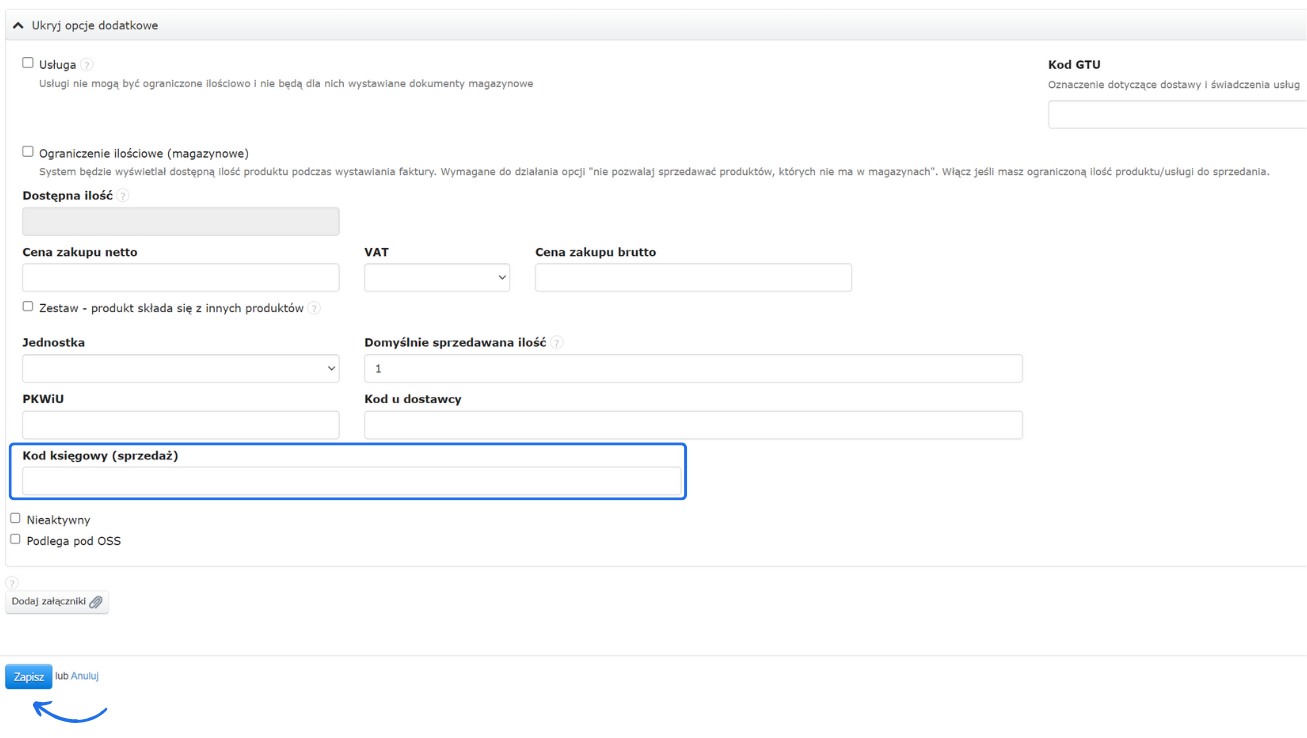
Task: Click the Cena zakupu netto field
Action: click(181, 278)
